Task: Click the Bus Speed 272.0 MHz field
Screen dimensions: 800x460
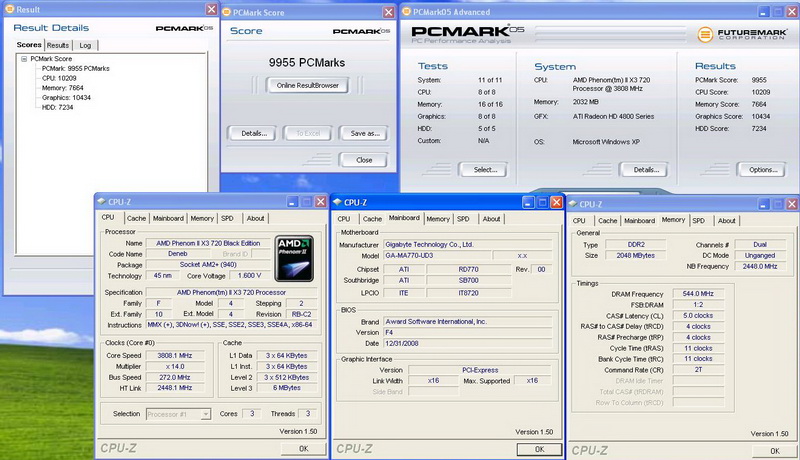Action: tap(174, 377)
